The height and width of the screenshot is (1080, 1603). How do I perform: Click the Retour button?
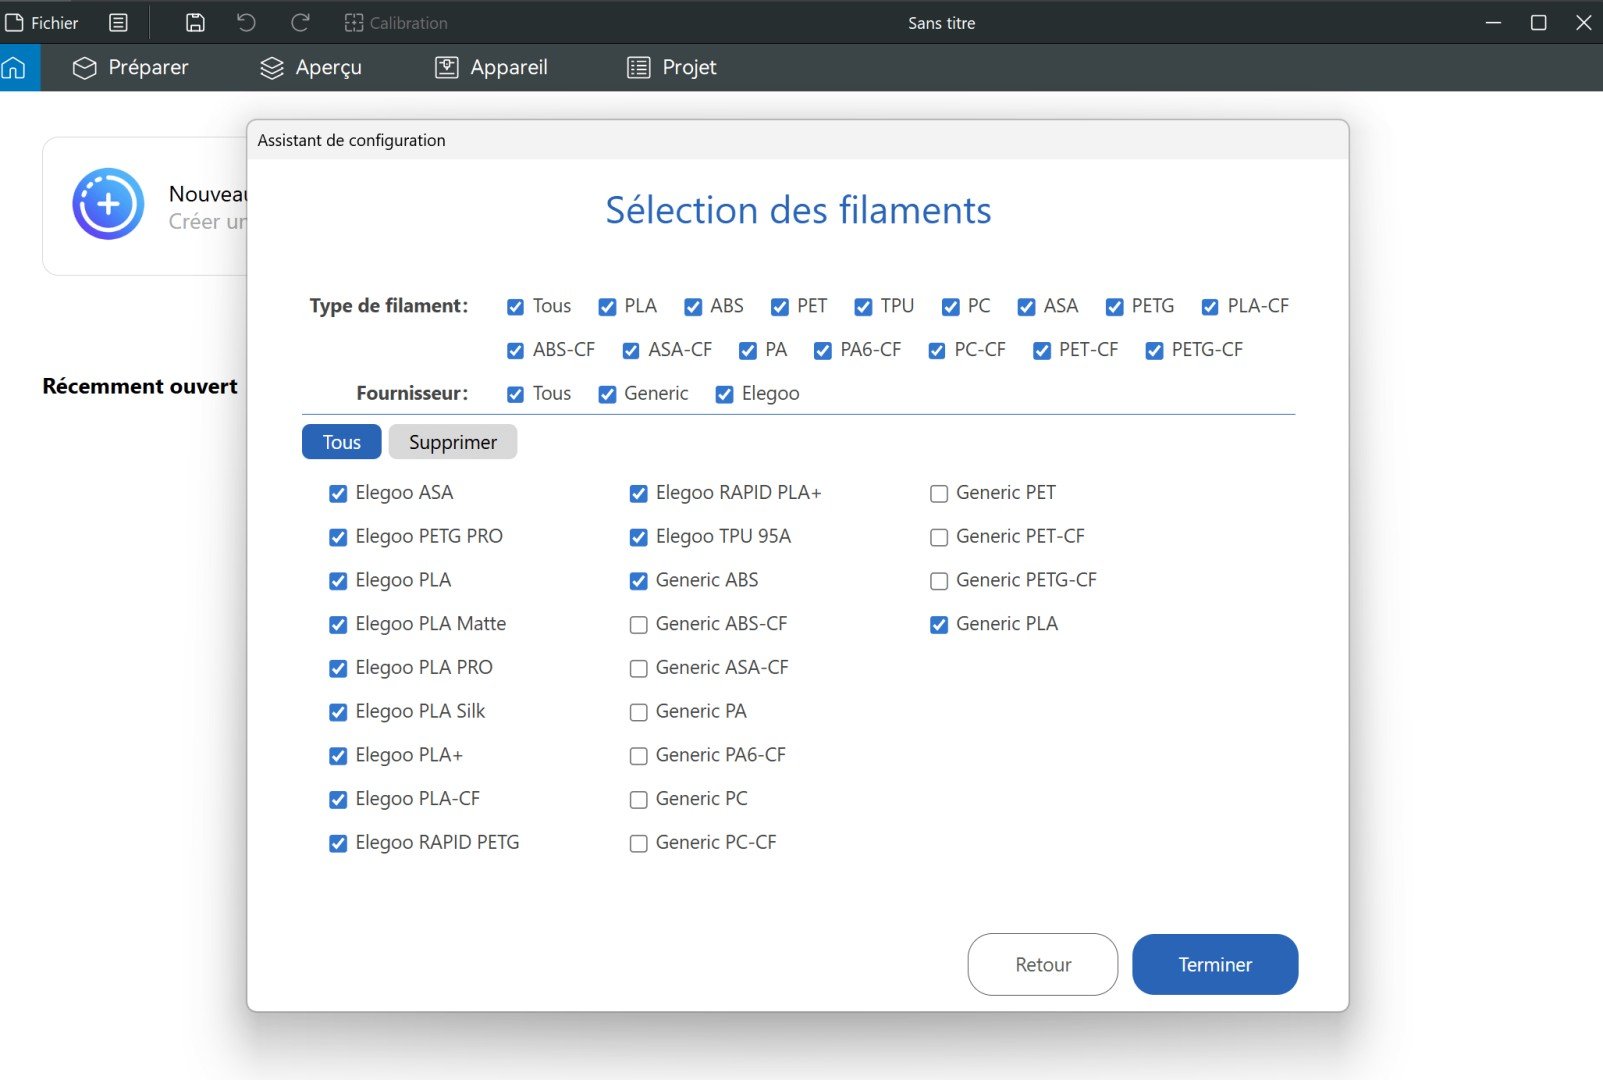[x=1043, y=964]
